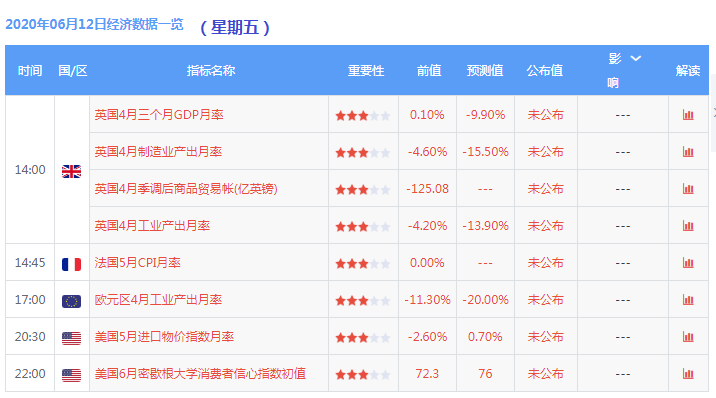Screen dimensions: 716x398
Task: Open chart icon for UK GDP row
Action: click(x=688, y=115)
